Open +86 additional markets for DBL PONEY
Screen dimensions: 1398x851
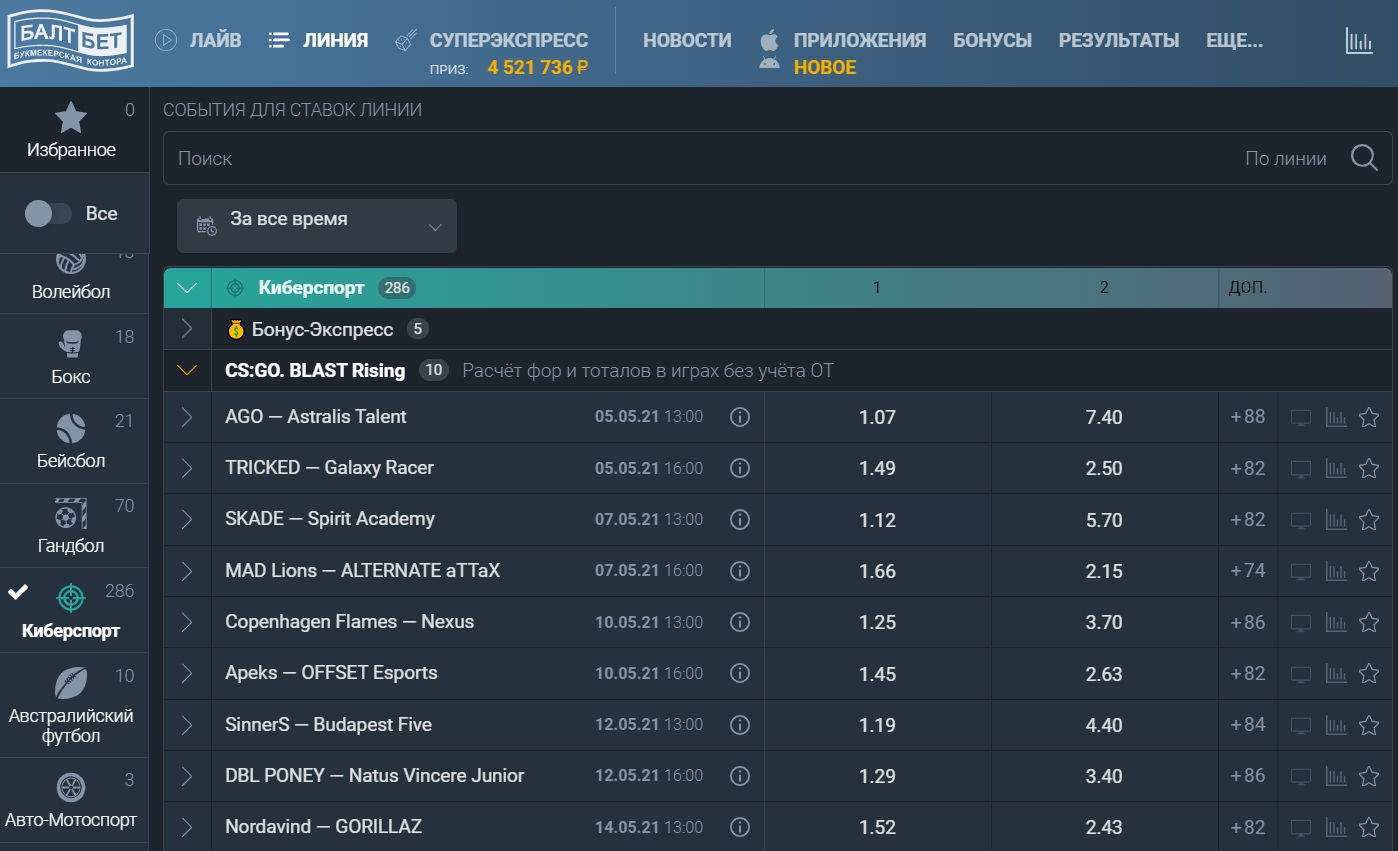1247,776
